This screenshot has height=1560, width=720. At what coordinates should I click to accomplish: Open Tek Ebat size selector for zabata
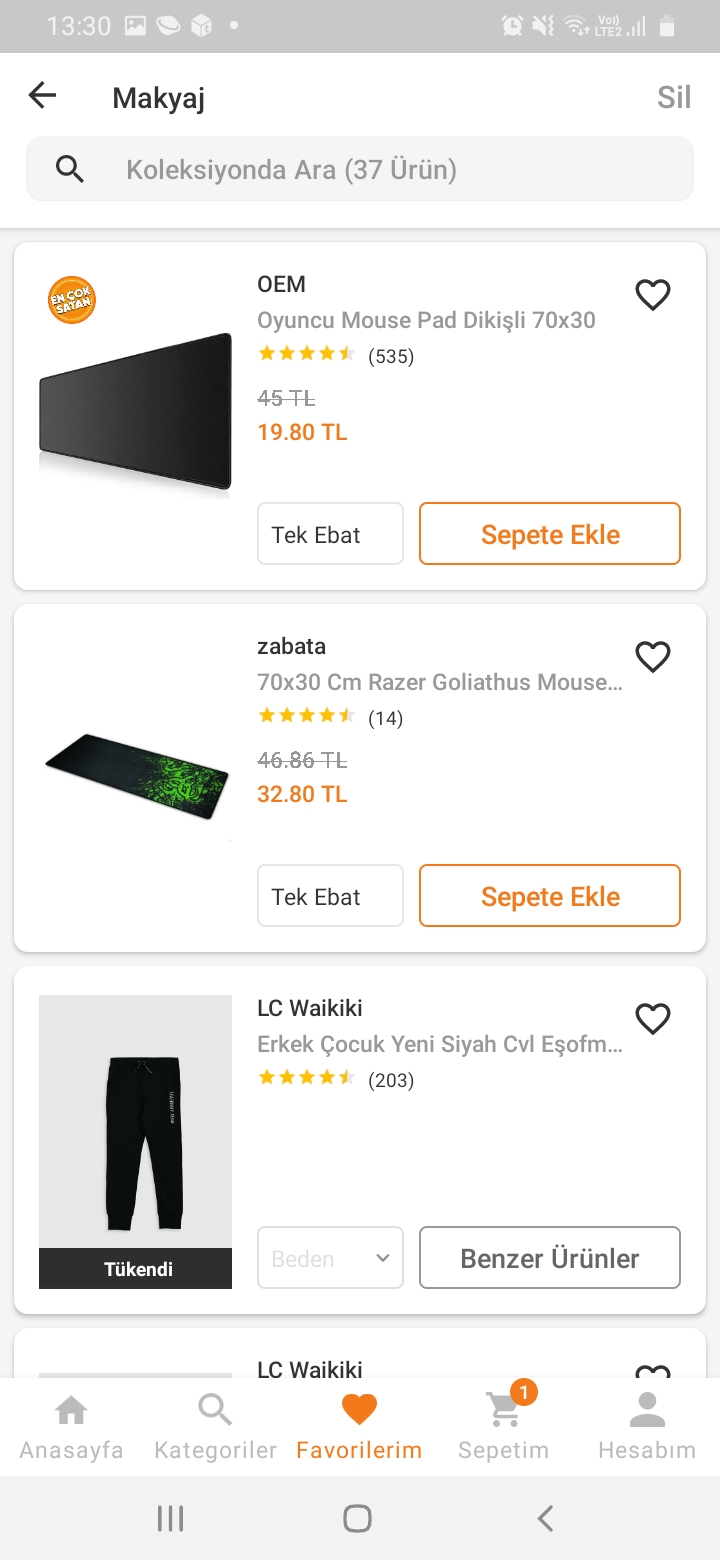coord(330,896)
